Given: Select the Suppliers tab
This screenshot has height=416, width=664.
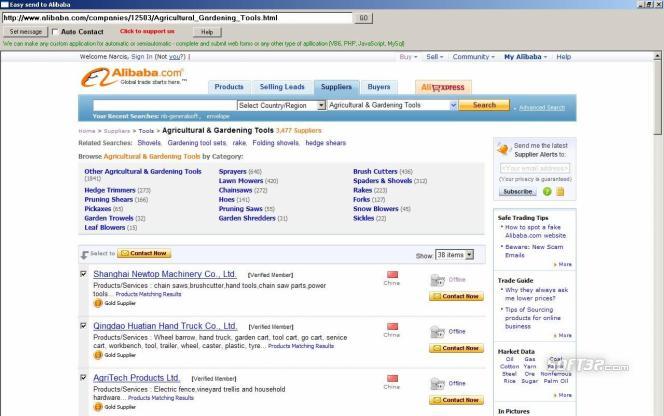Looking at the screenshot, I should point(336,87).
